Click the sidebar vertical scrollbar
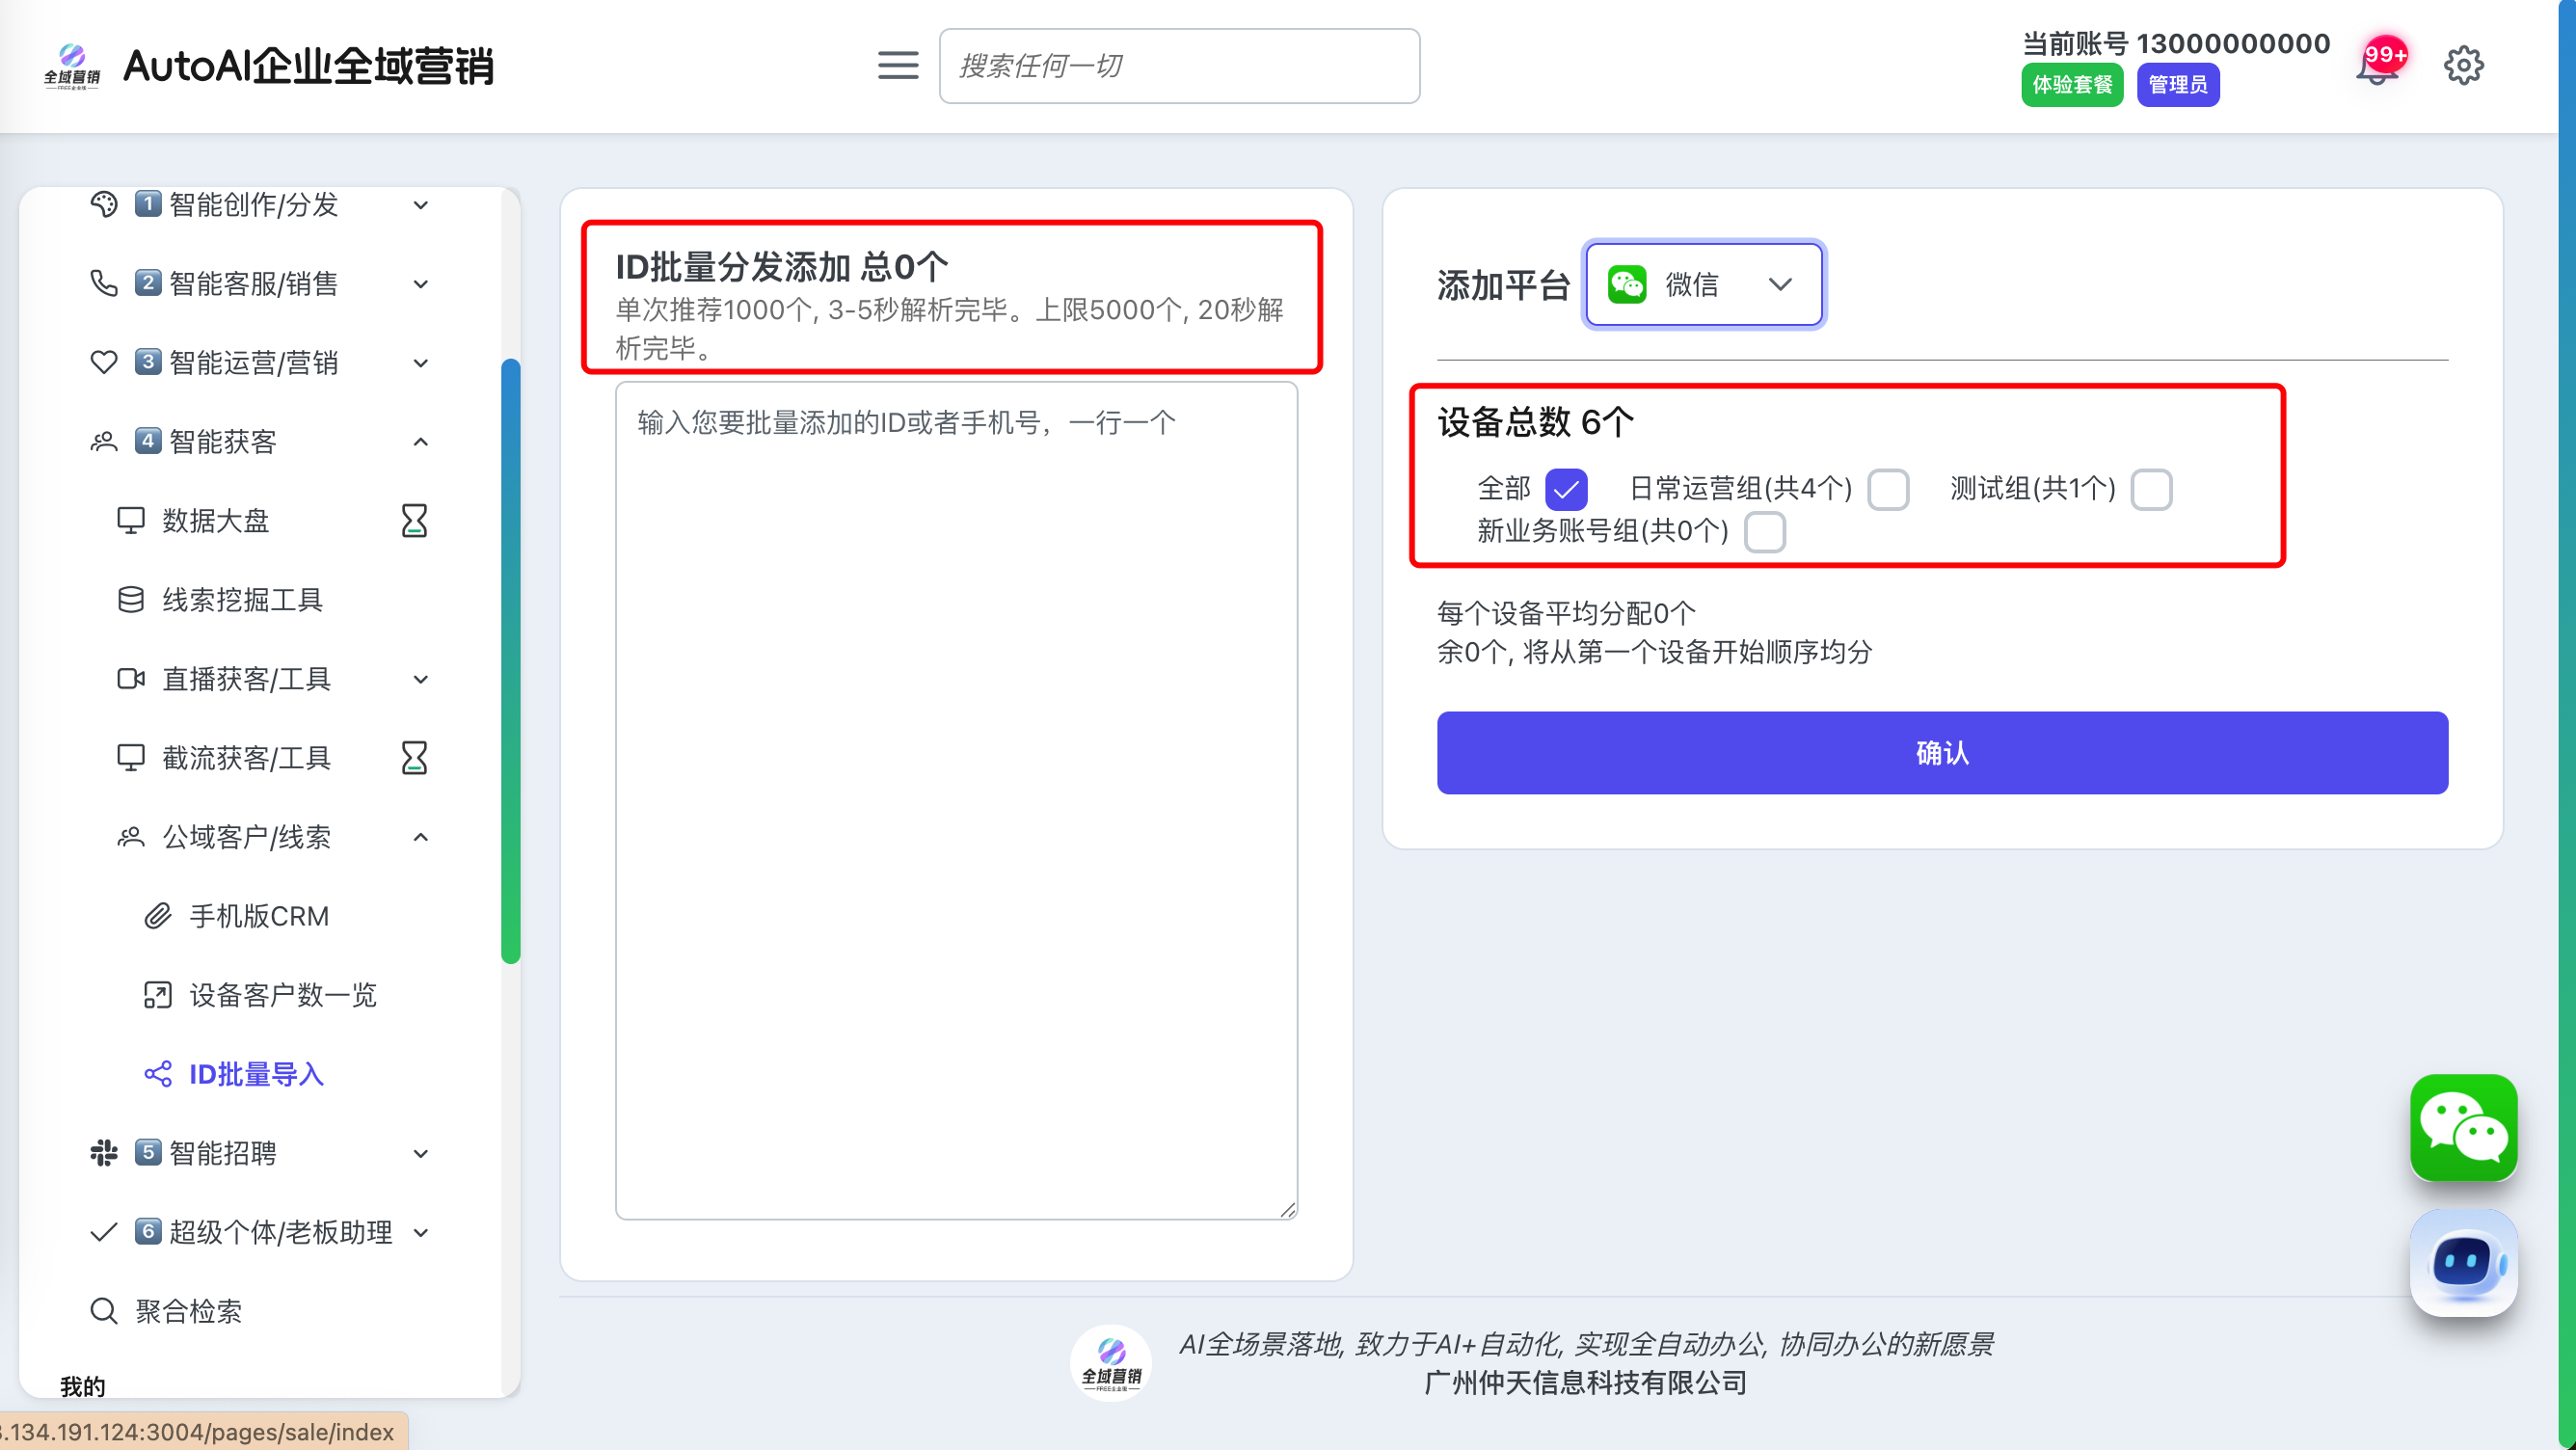This screenshot has width=2576, height=1450. click(x=510, y=660)
